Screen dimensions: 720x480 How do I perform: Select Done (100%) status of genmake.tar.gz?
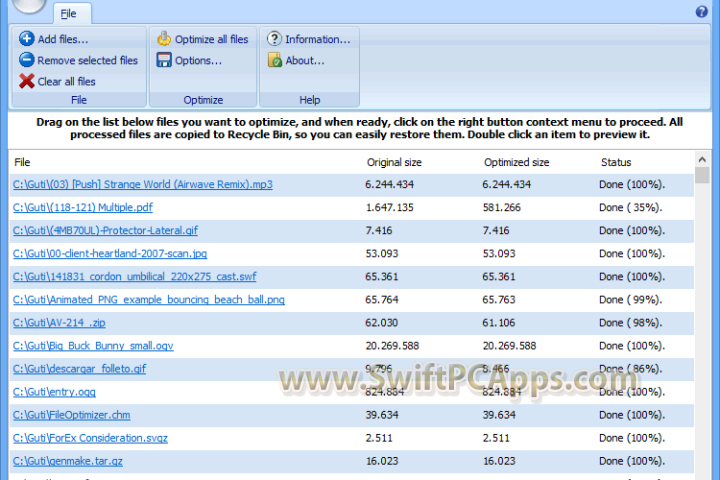pyautogui.click(x=632, y=461)
